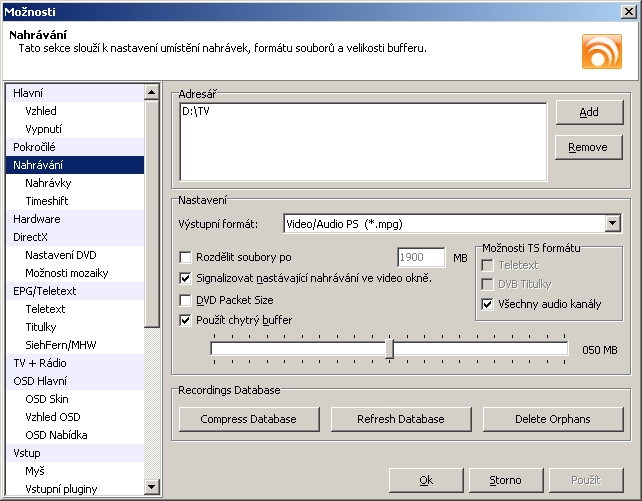The height and width of the screenshot is (501, 642).
Task: Confirm settings with Ok button
Action: coord(426,480)
